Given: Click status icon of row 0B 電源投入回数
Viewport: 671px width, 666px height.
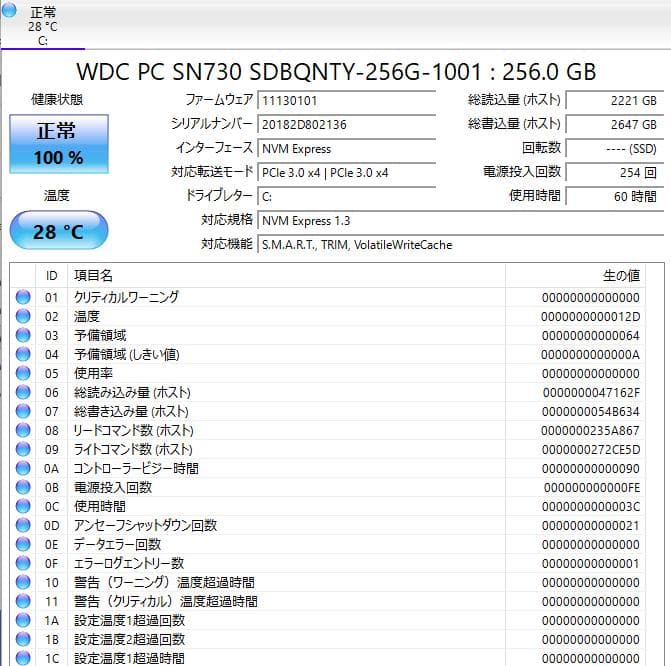Looking at the screenshot, I should [23, 487].
